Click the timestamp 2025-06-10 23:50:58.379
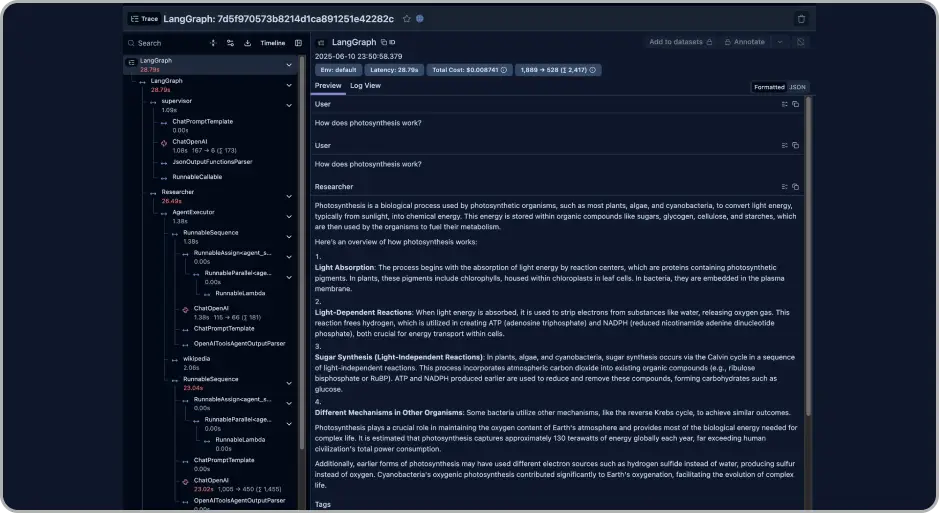 [x=359, y=56]
